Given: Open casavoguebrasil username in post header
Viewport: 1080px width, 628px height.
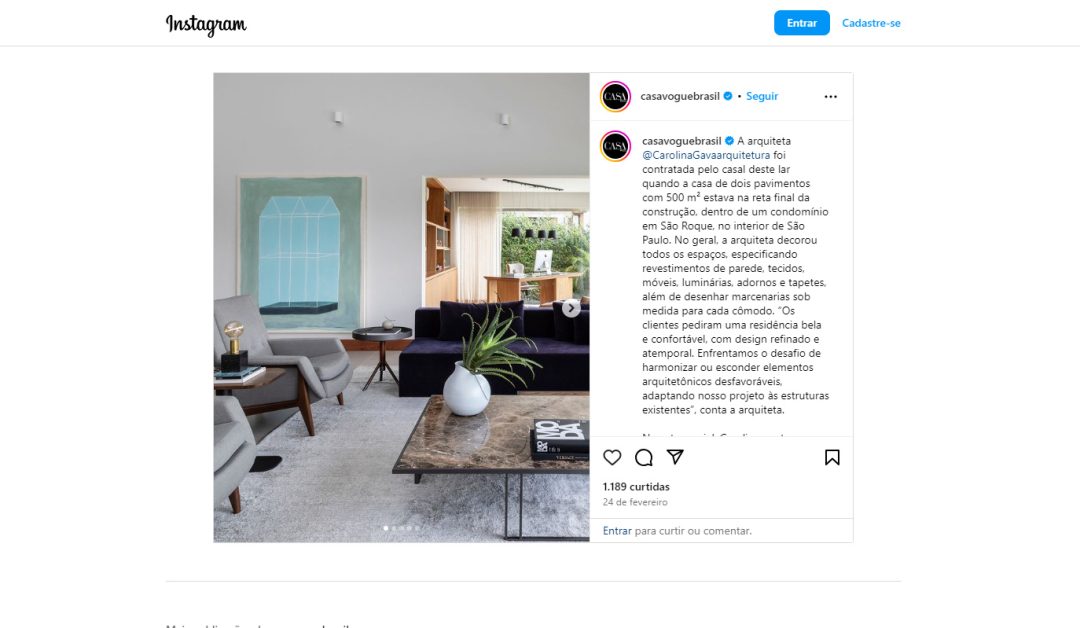Looking at the screenshot, I should pos(680,96).
